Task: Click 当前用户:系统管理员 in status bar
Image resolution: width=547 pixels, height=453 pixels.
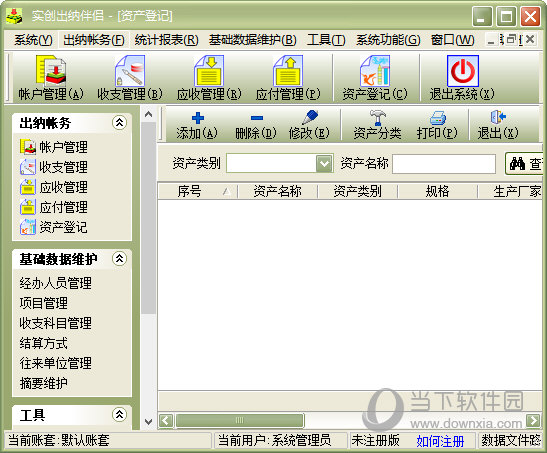Action: coord(275,440)
